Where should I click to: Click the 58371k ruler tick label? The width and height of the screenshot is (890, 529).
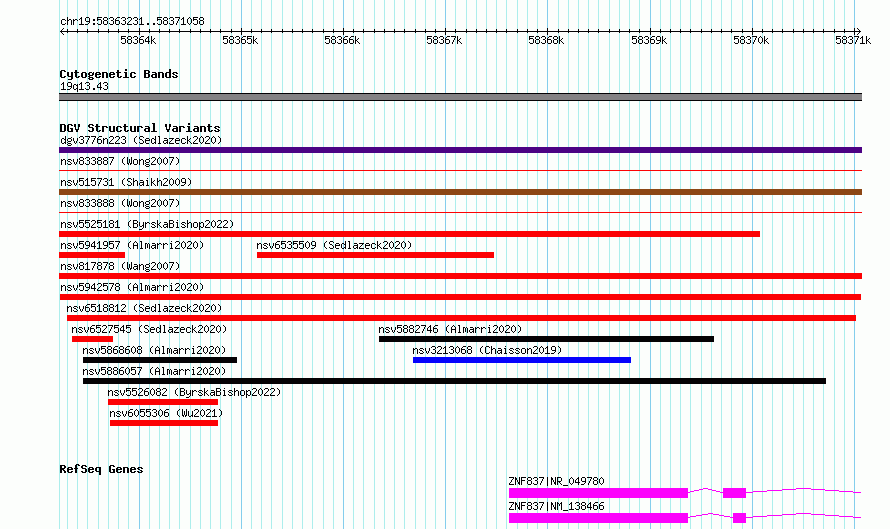(x=853, y=40)
